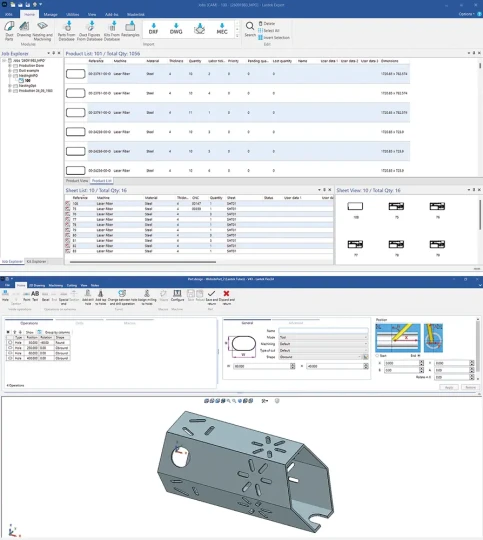483x540 pixels.
Task: Expand the NestingOpt tree node
Action: [x=10, y=85]
